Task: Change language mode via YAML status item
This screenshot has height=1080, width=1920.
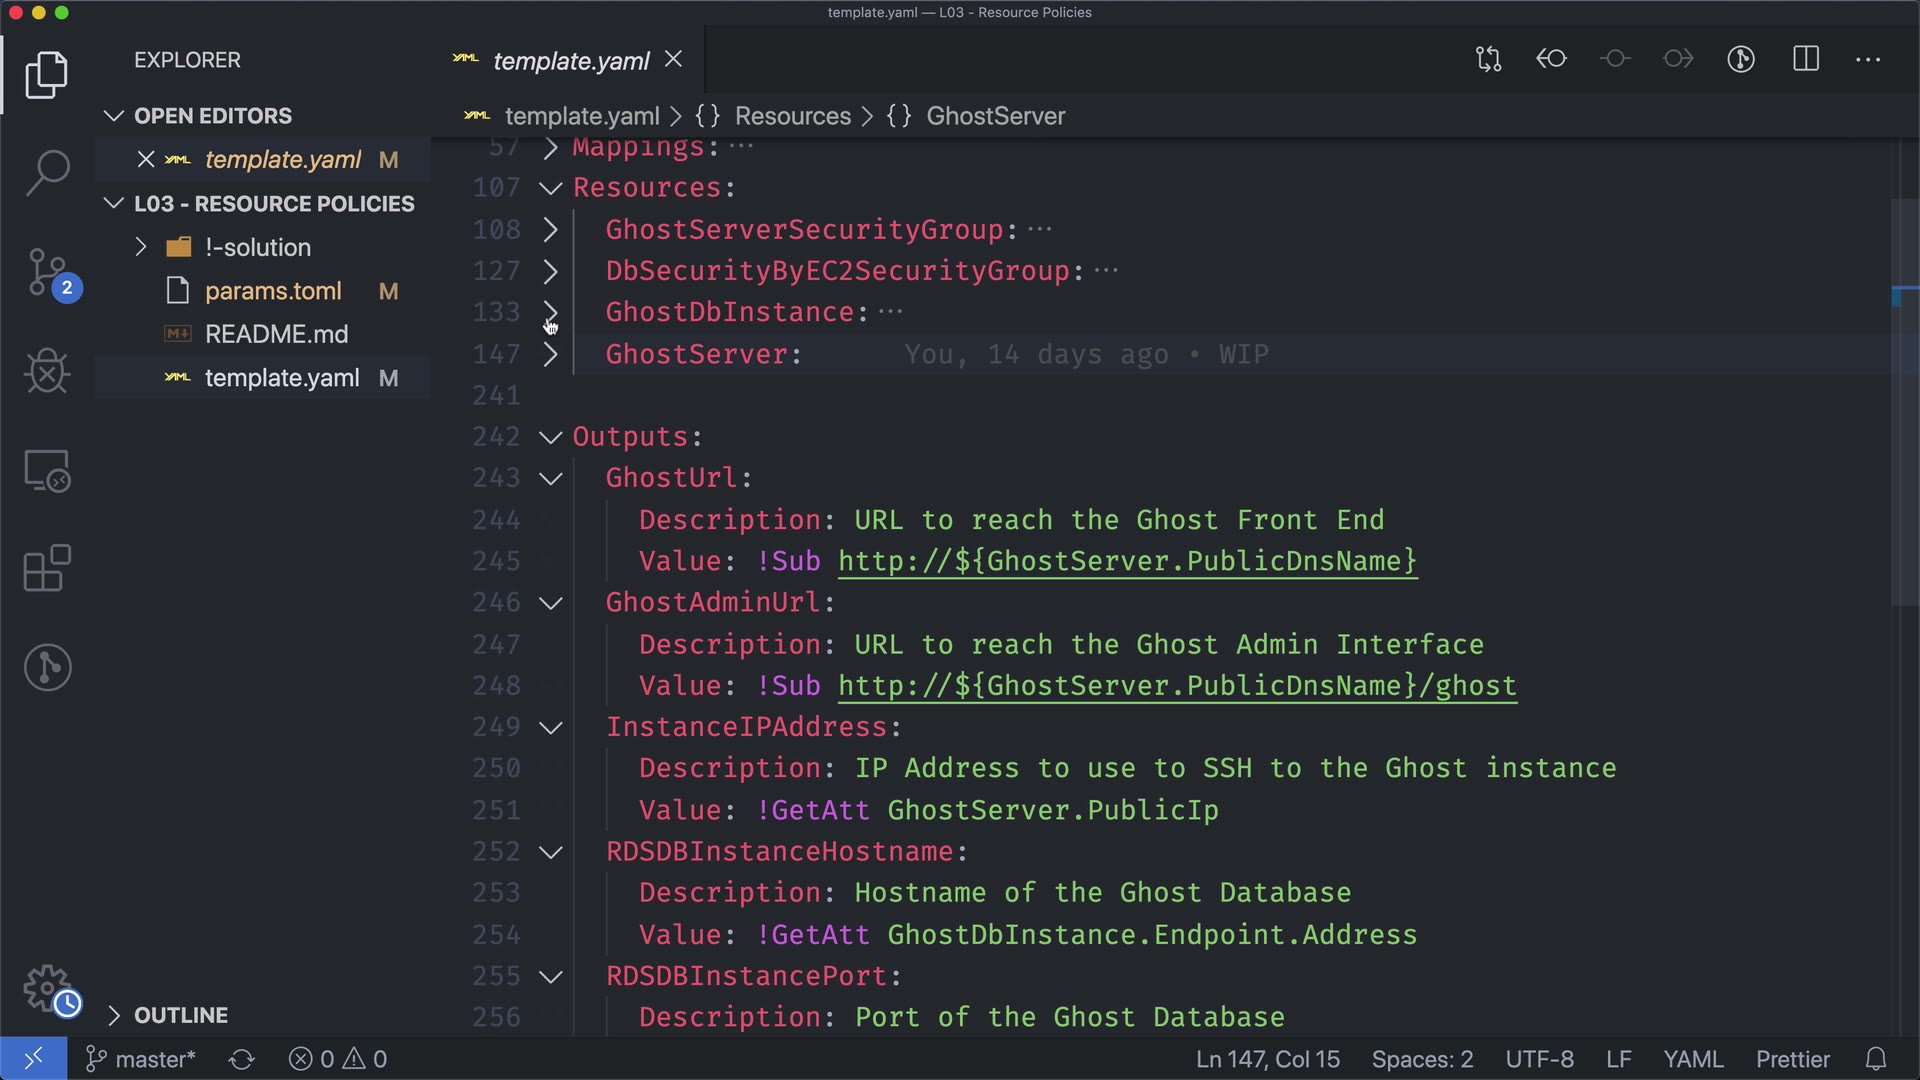Action: (x=1692, y=1059)
